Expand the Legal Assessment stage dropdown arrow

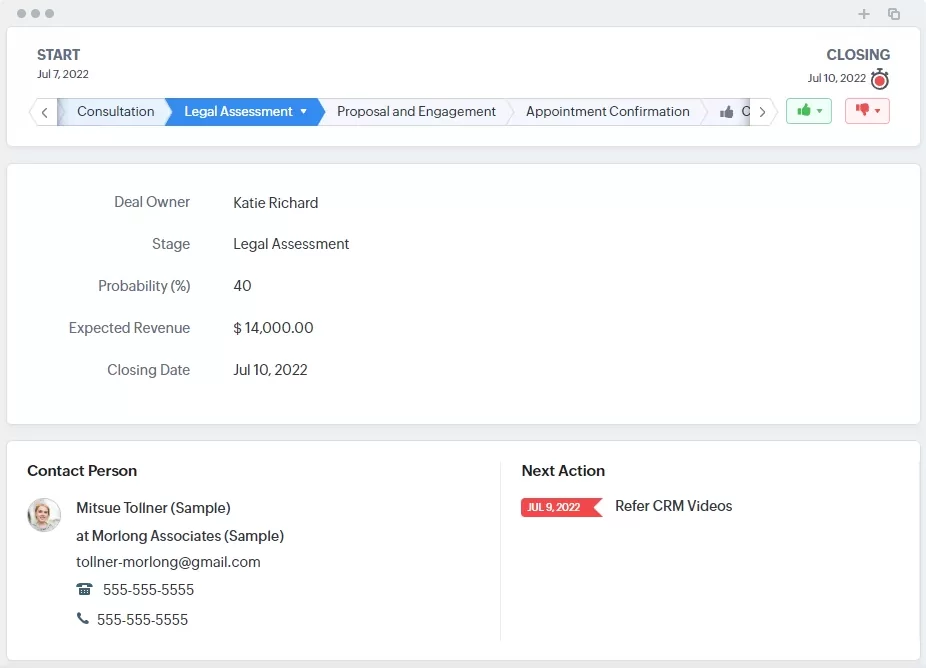pos(303,112)
